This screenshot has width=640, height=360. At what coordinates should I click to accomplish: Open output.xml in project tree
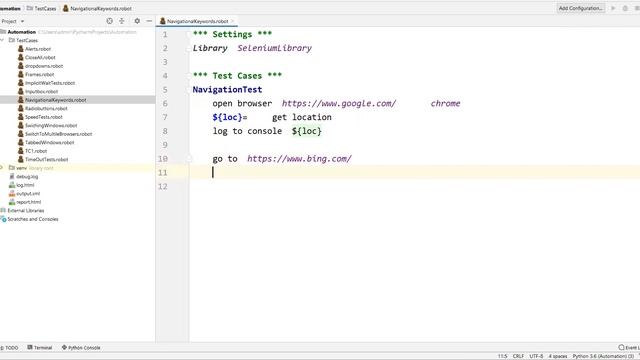click(28, 193)
